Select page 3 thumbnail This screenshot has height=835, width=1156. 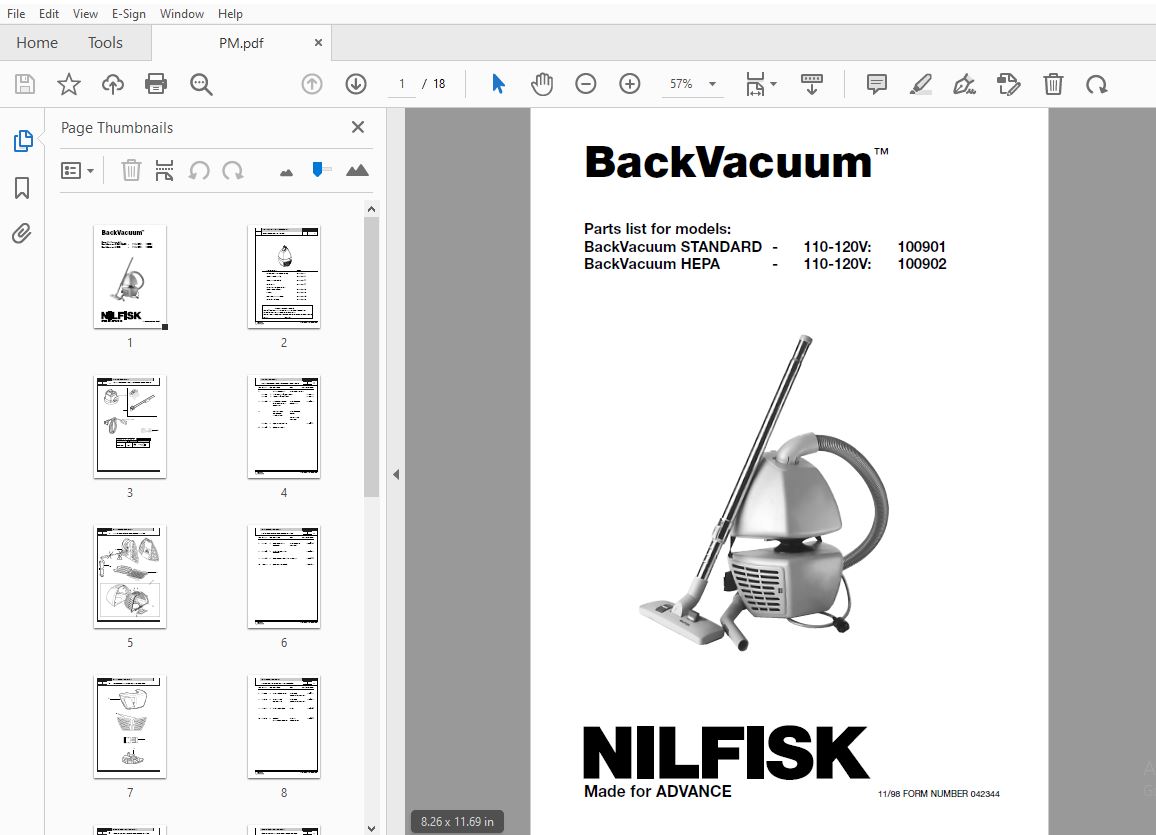tap(130, 427)
